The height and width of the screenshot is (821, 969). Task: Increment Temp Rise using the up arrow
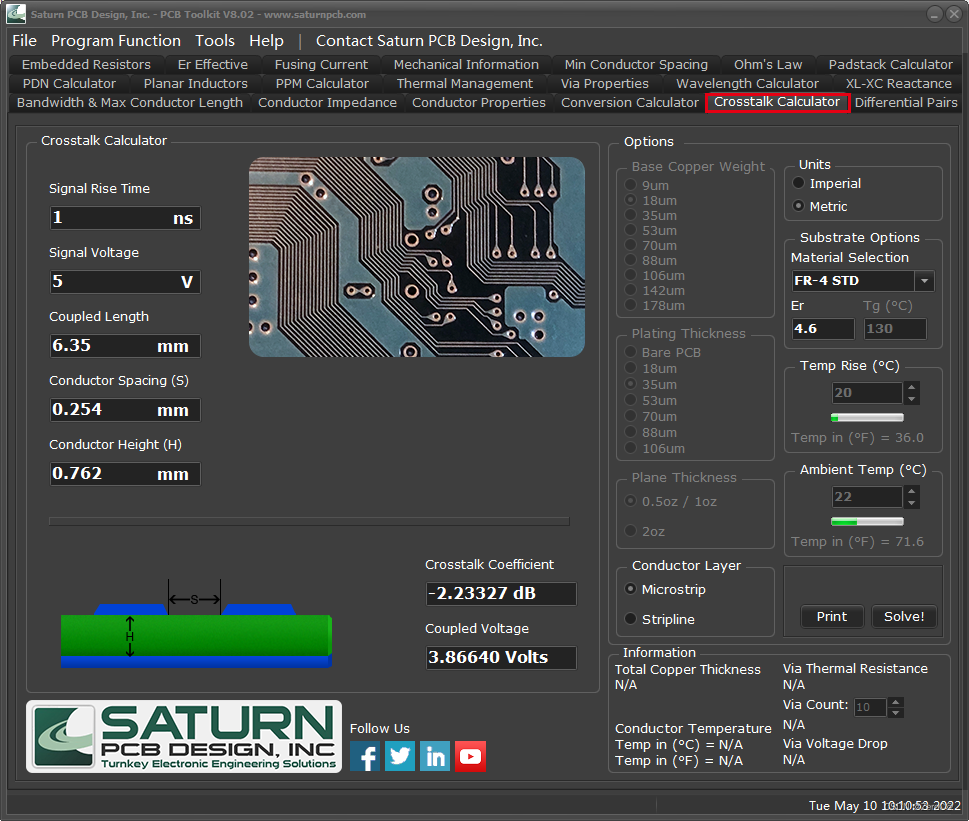(910, 387)
